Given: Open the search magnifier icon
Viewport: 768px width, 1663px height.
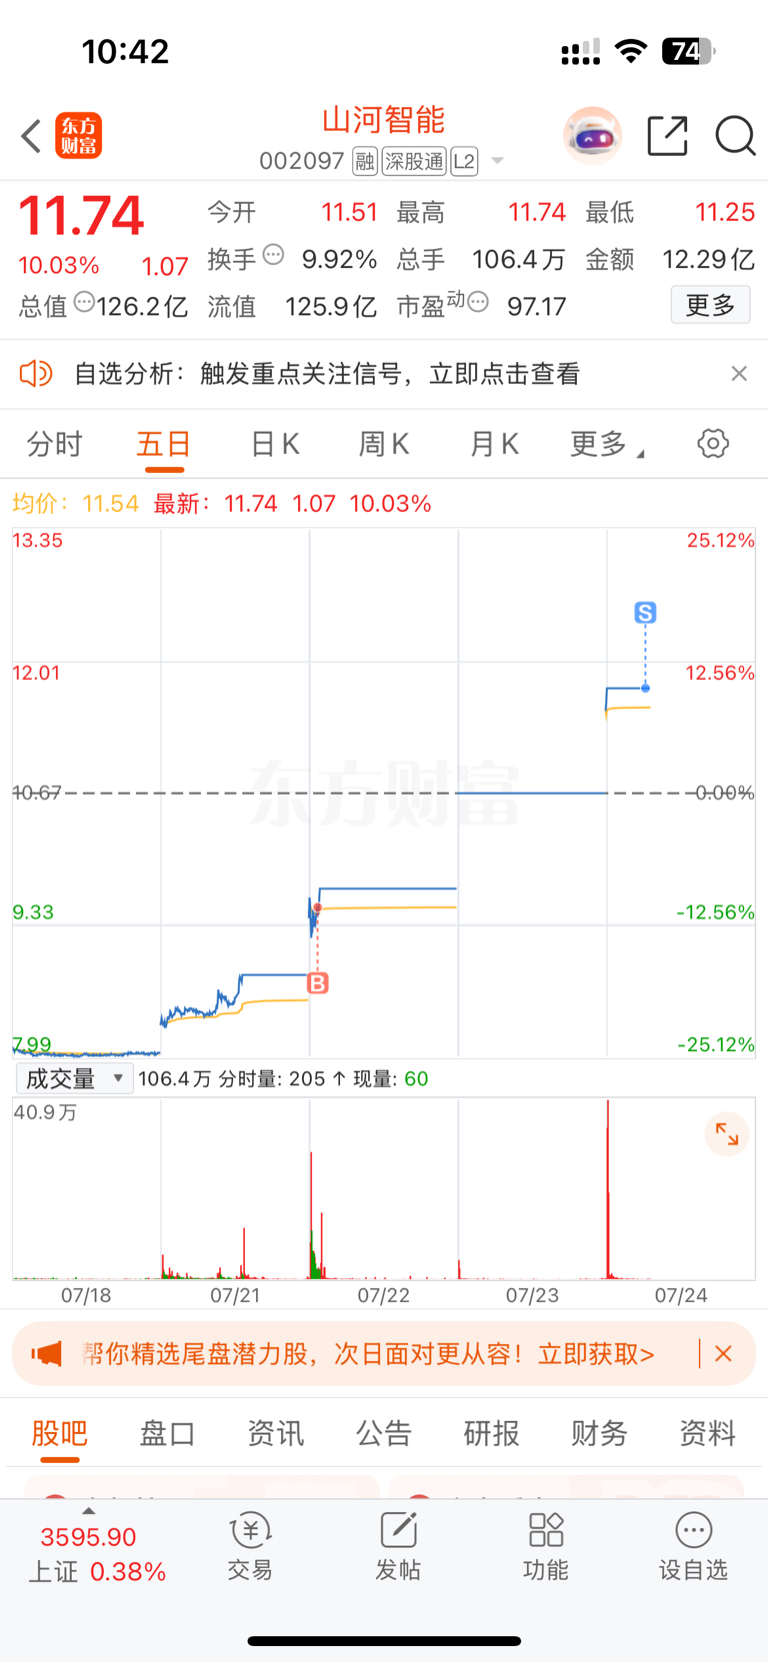Looking at the screenshot, I should pyautogui.click(x=735, y=135).
